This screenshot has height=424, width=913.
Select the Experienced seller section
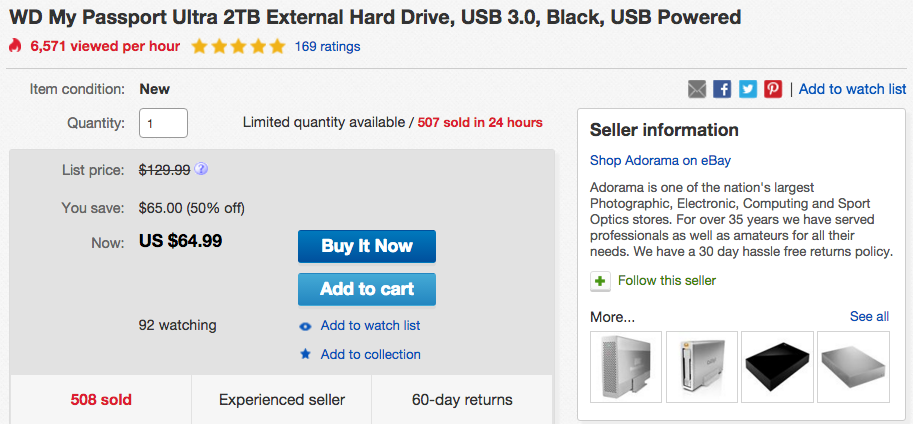click(x=282, y=400)
